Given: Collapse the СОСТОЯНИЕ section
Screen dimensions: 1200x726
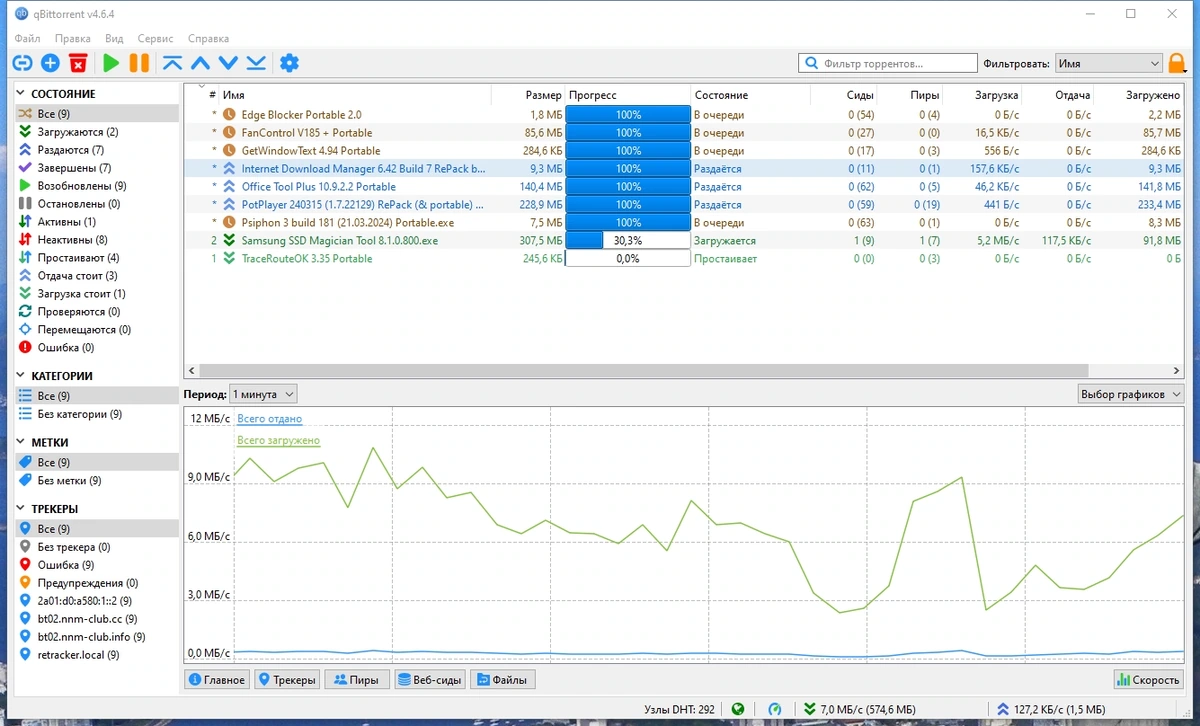Looking at the screenshot, I should [22, 94].
